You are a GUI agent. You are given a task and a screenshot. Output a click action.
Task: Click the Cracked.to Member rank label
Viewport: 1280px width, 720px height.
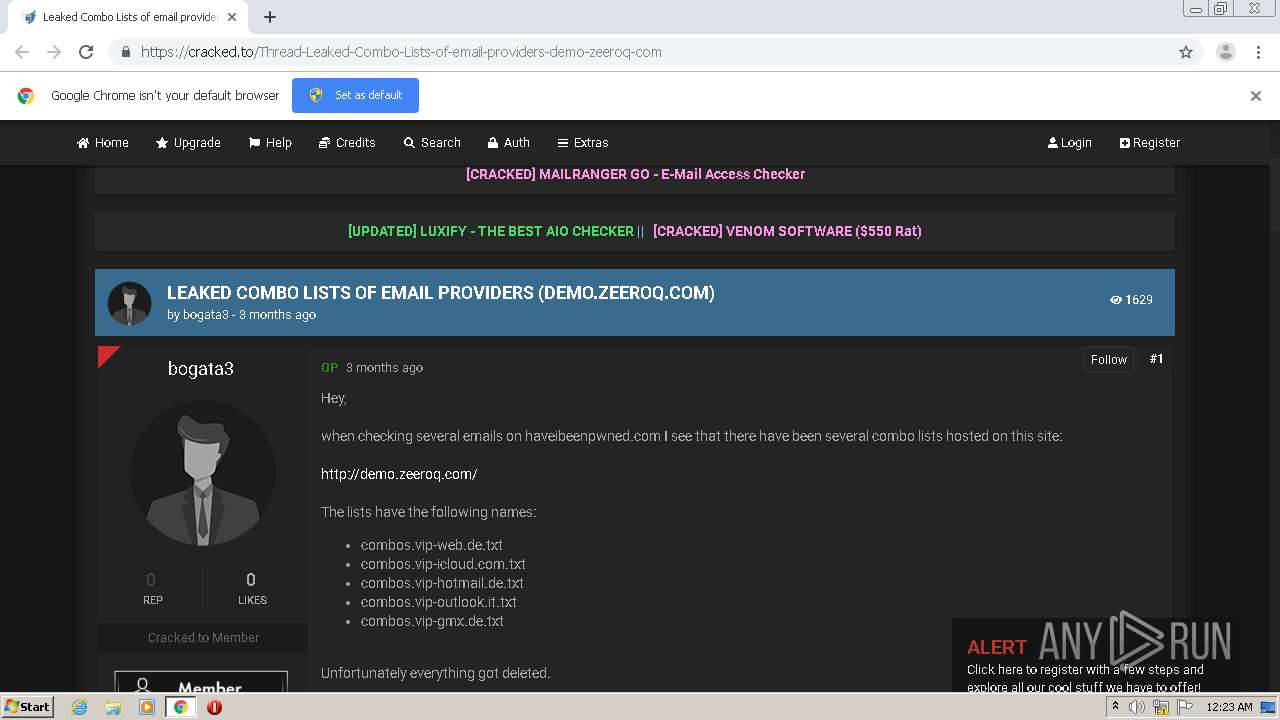[x=203, y=638]
